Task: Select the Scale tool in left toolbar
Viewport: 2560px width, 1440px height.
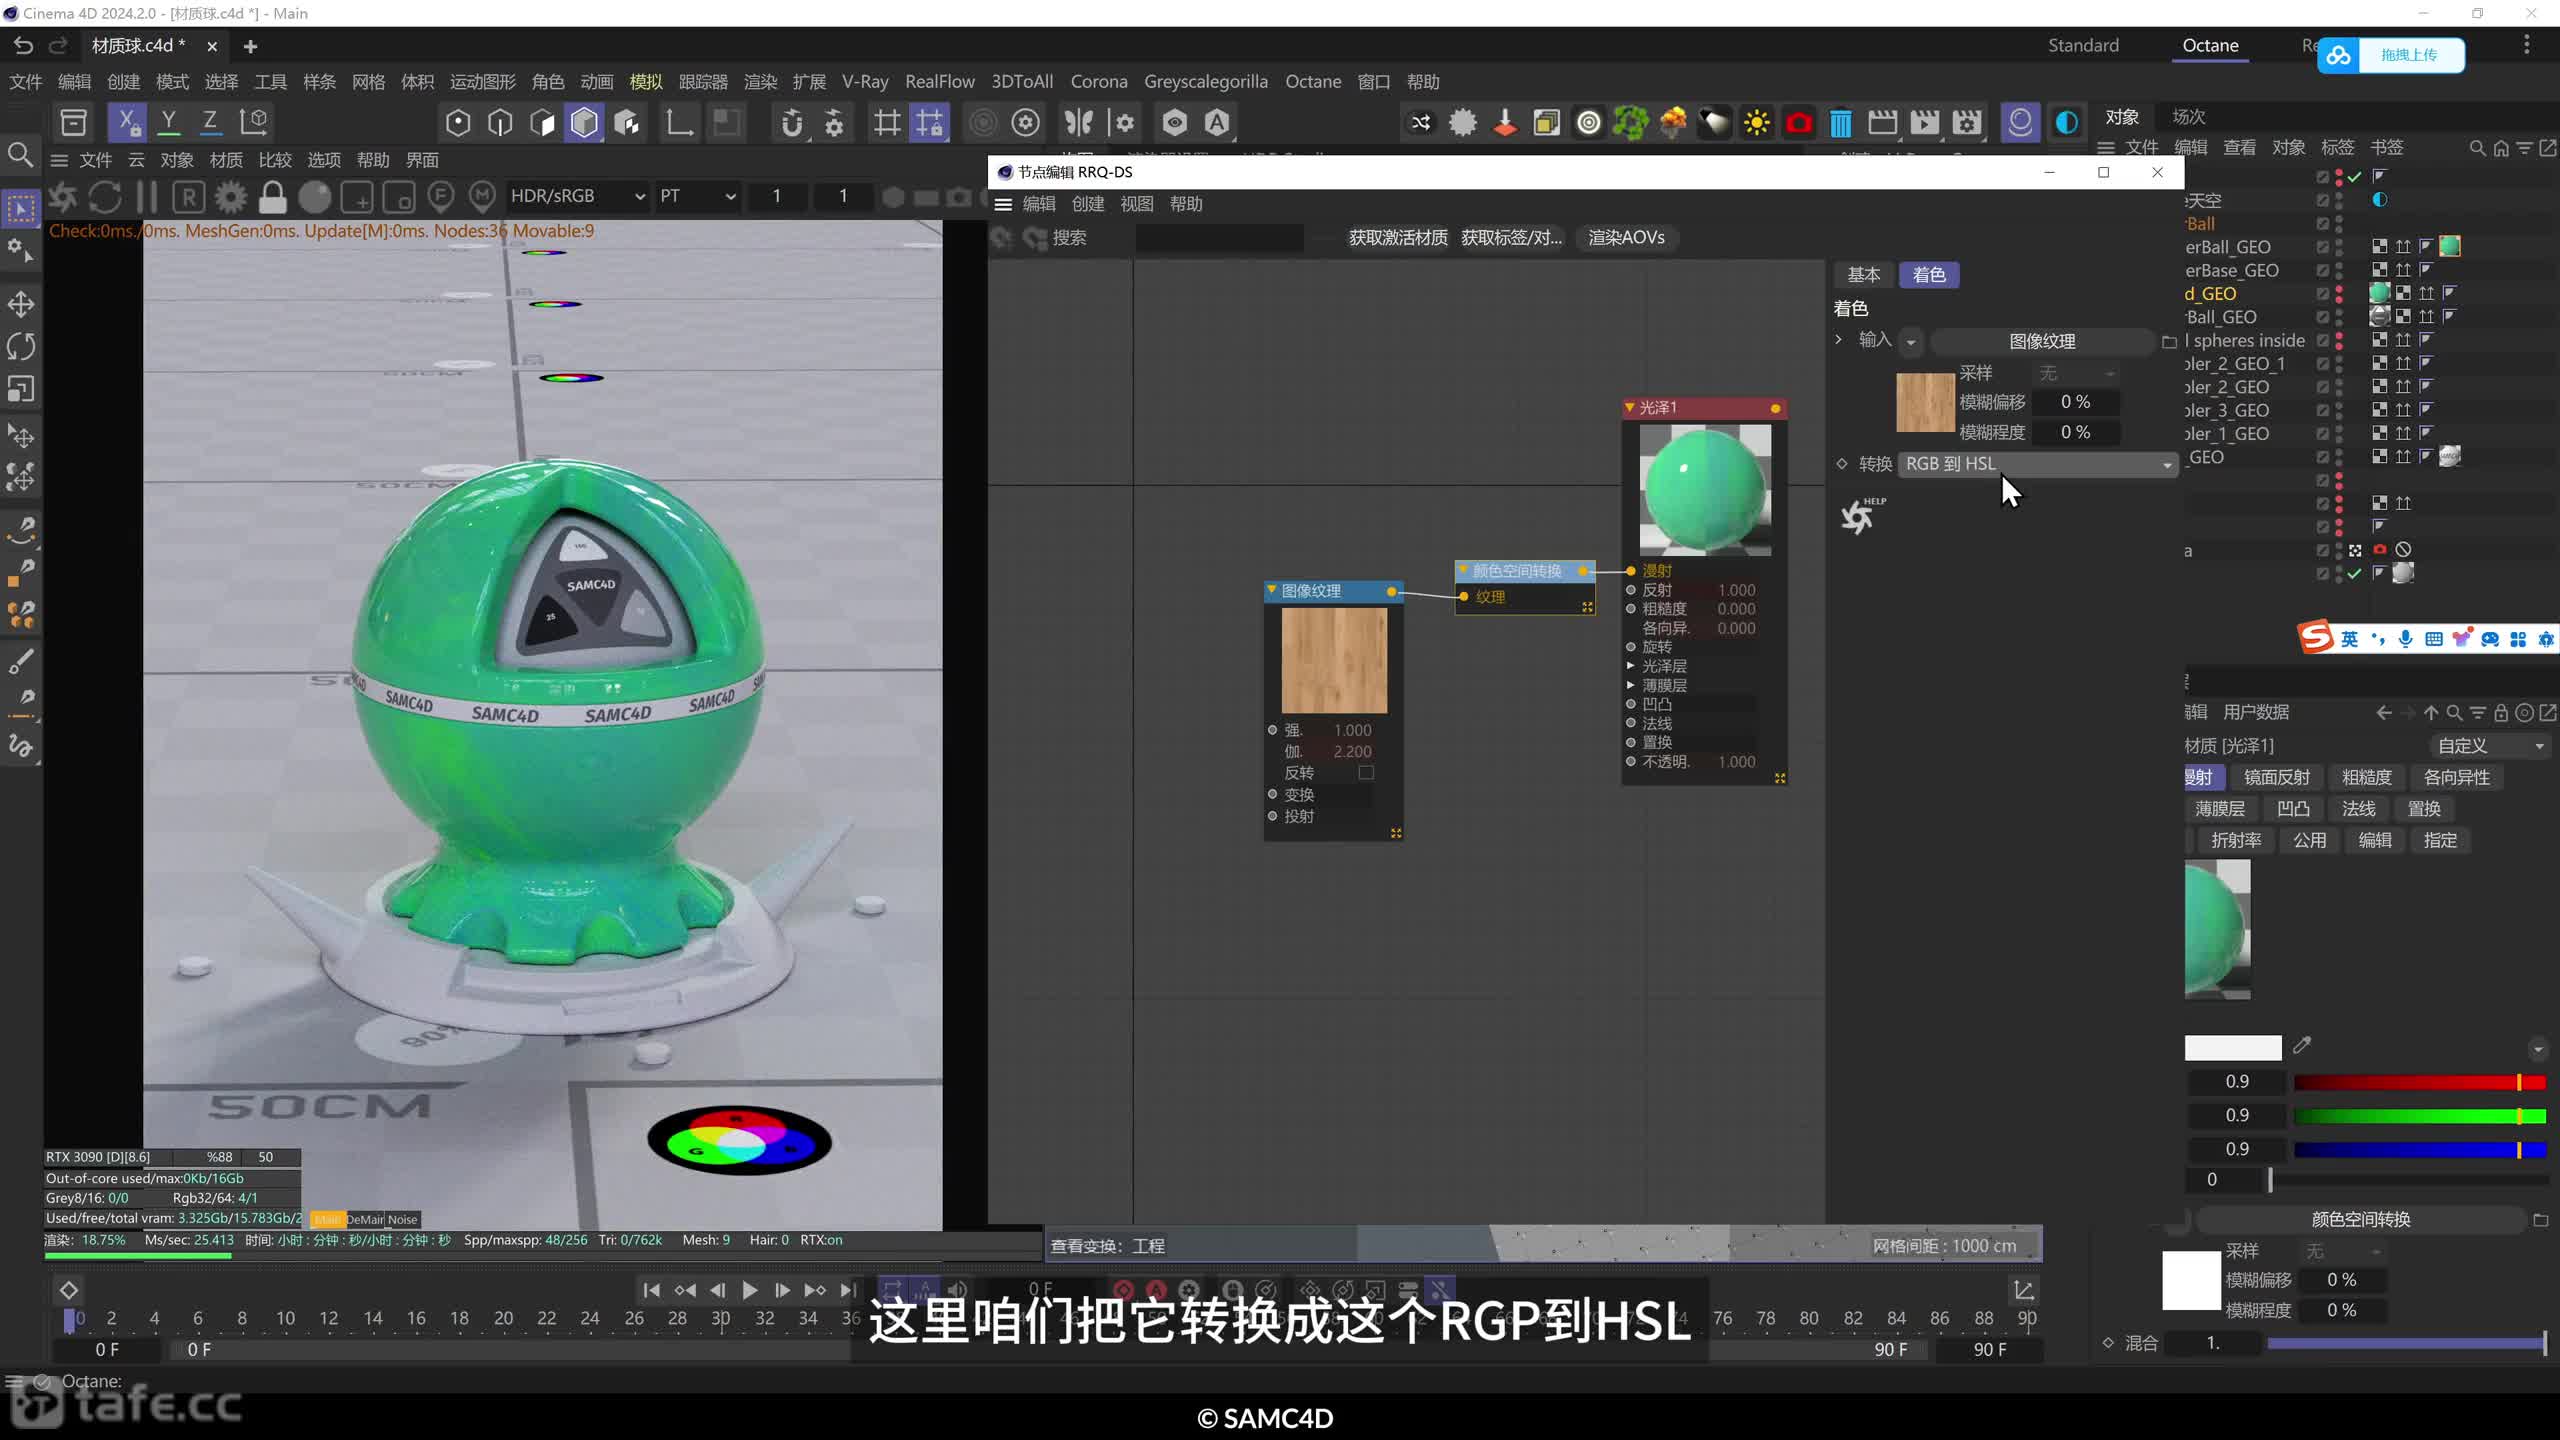Action: pos(21,388)
